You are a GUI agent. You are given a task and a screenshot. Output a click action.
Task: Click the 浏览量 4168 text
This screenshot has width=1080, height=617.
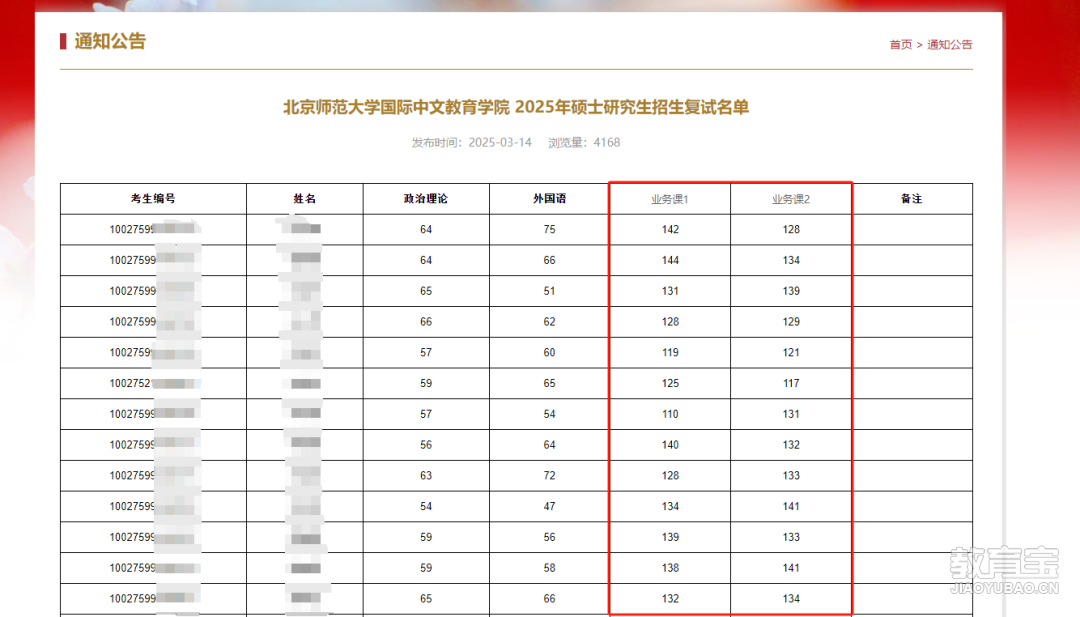coord(584,143)
